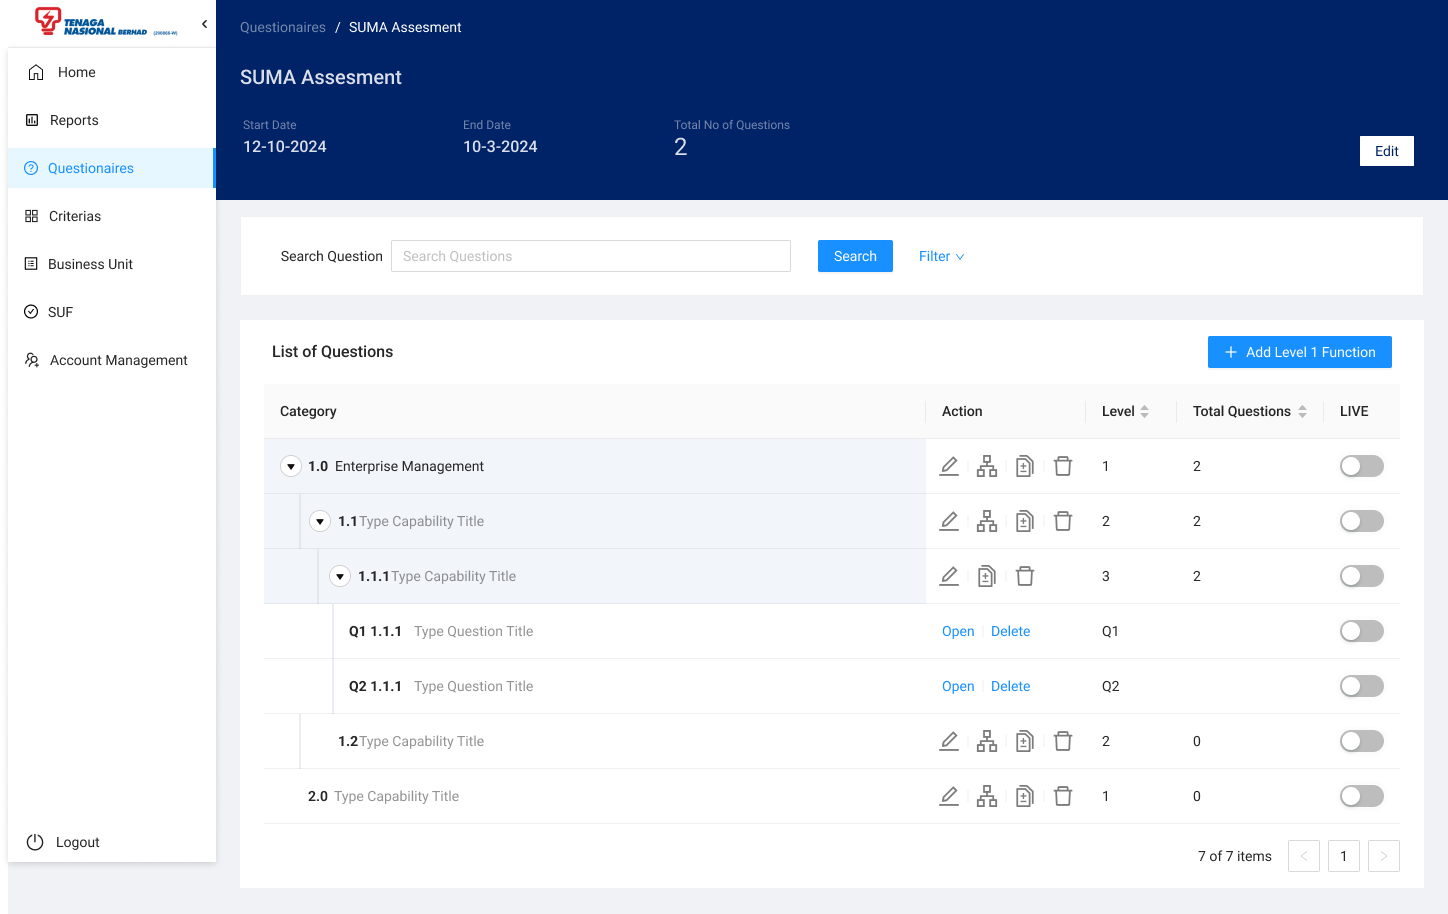The width and height of the screenshot is (1448, 914).
Task: Collapse the 1.1.1 Type Capability Title row
Action: tap(340, 576)
